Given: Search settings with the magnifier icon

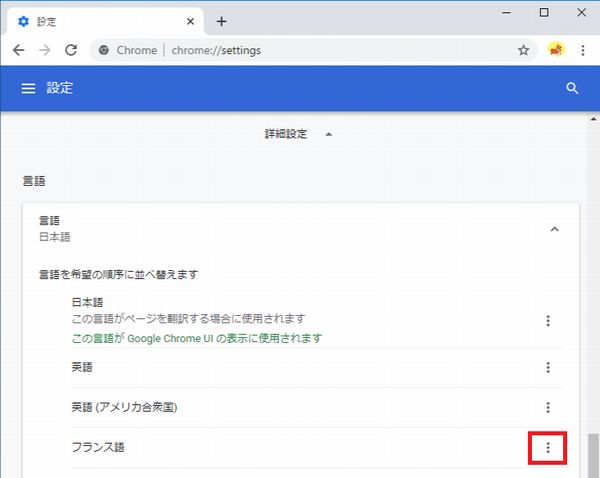Looking at the screenshot, I should (x=572, y=88).
